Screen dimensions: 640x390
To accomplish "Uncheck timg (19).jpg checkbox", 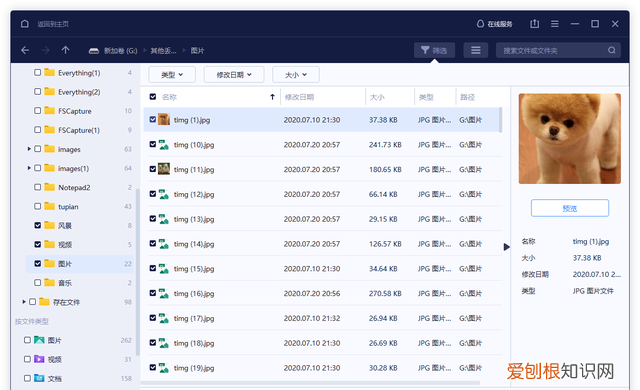I will 153,368.
